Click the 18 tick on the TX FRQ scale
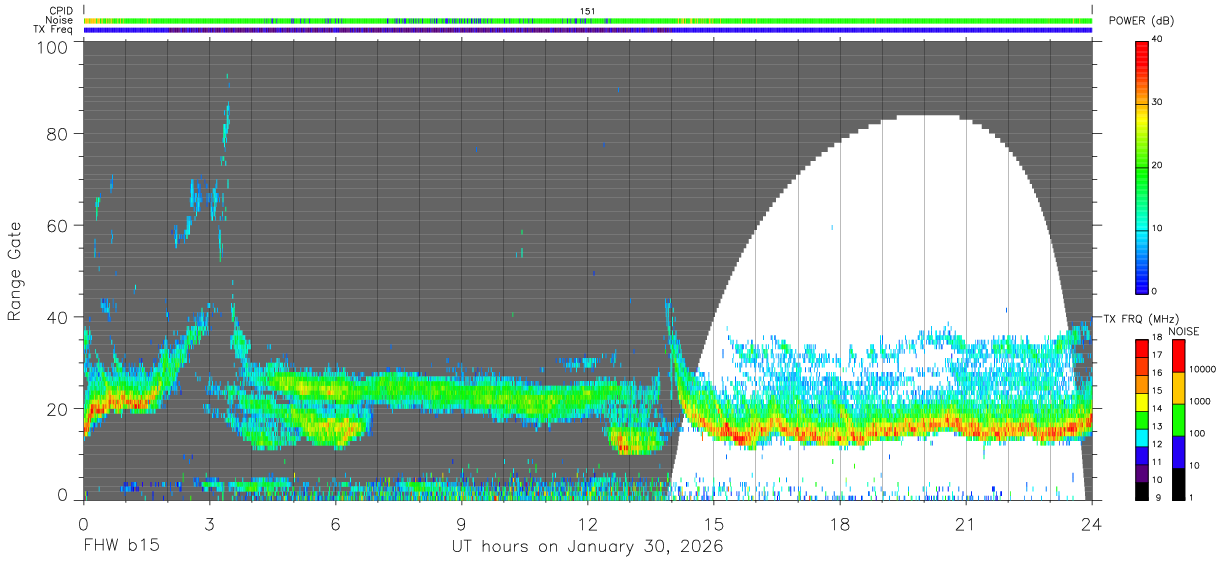 click(x=1158, y=339)
